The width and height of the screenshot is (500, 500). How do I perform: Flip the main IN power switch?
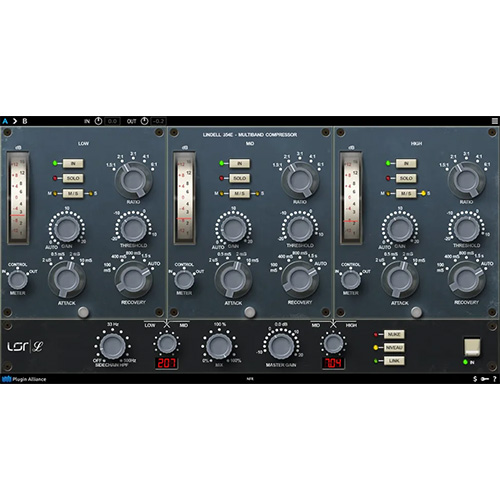[x=472, y=347]
